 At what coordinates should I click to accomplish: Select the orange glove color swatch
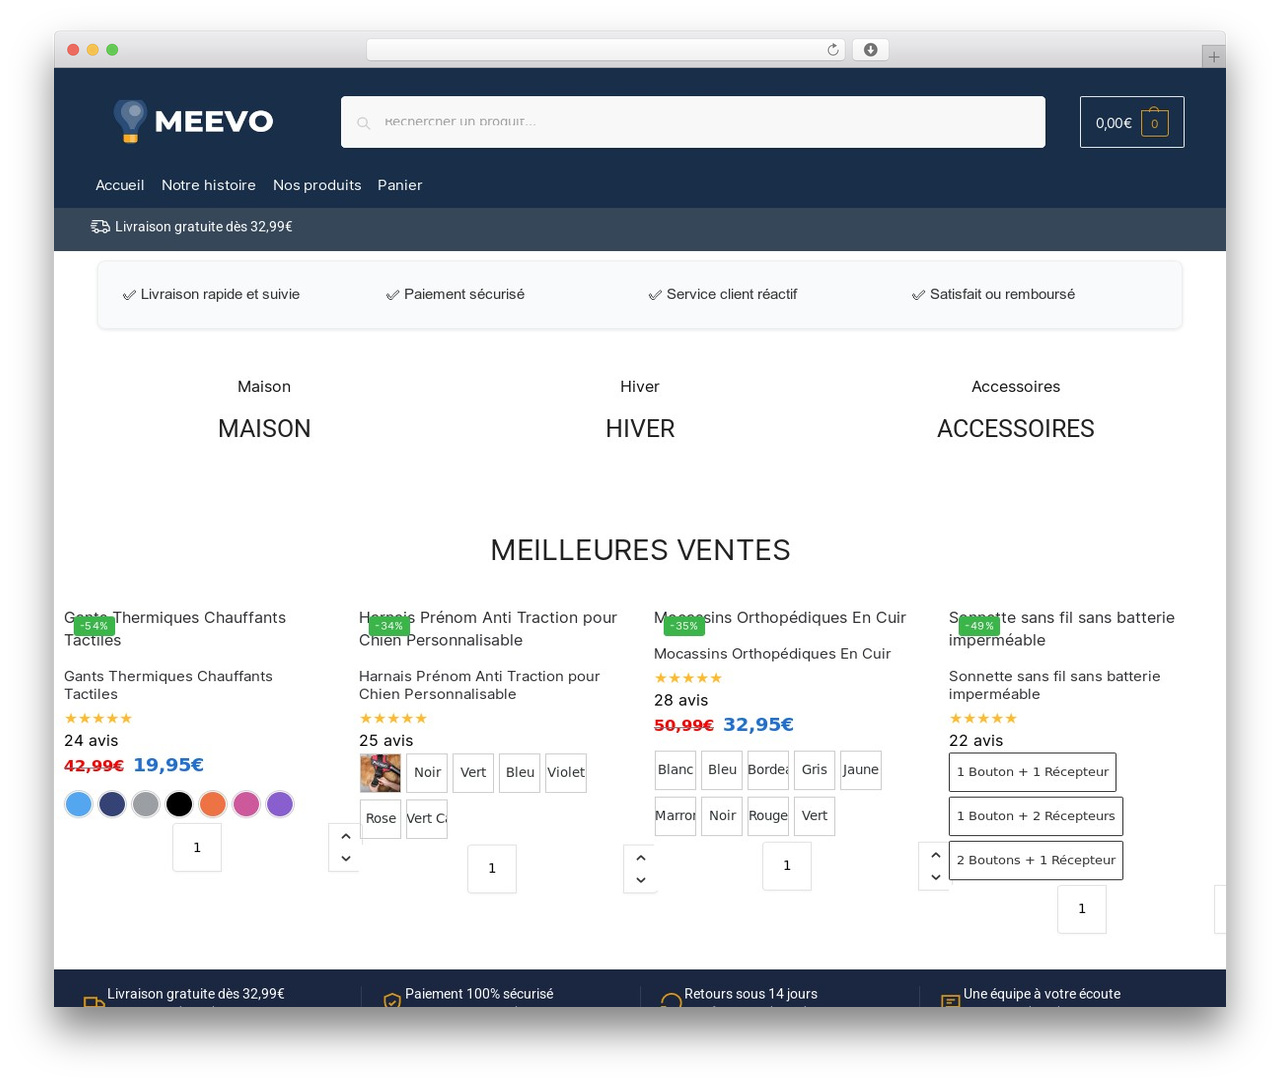(213, 804)
